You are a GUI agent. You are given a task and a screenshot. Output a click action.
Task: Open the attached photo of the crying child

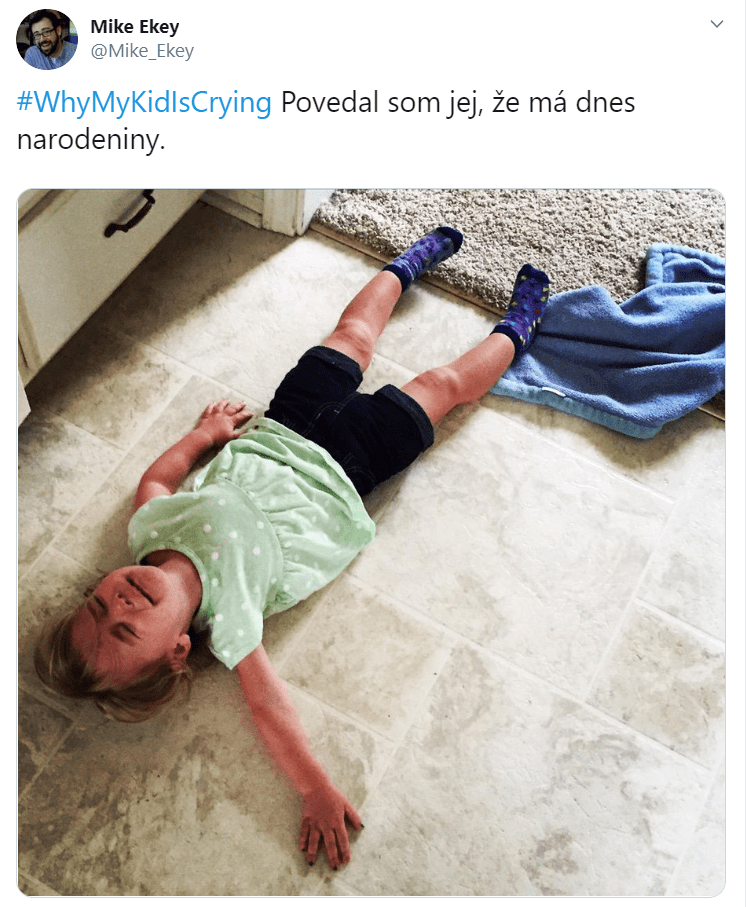point(371,543)
